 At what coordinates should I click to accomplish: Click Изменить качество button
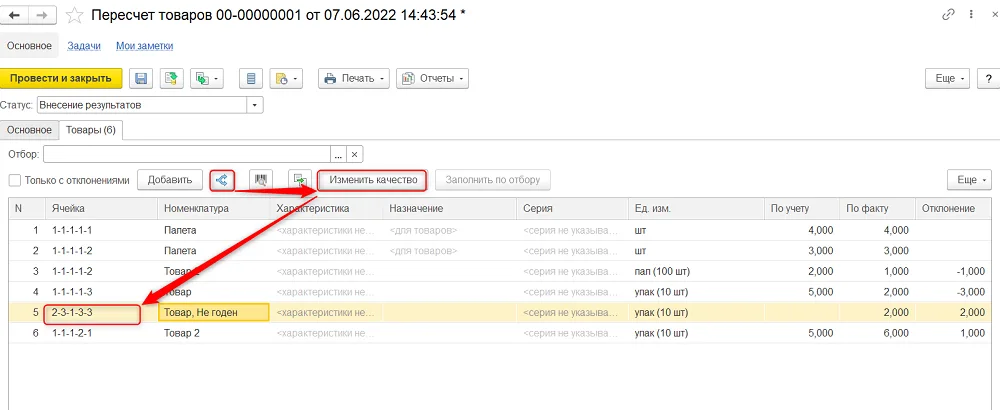[x=373, y=180]
